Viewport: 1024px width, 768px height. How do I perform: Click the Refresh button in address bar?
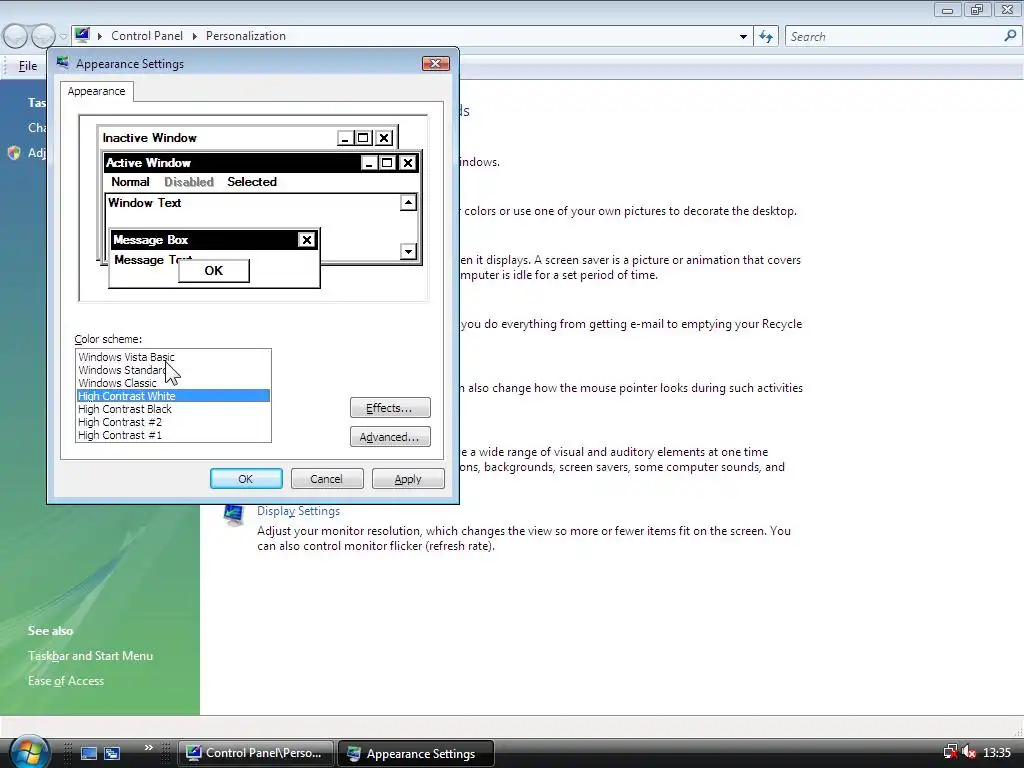(x=766, y=37)
